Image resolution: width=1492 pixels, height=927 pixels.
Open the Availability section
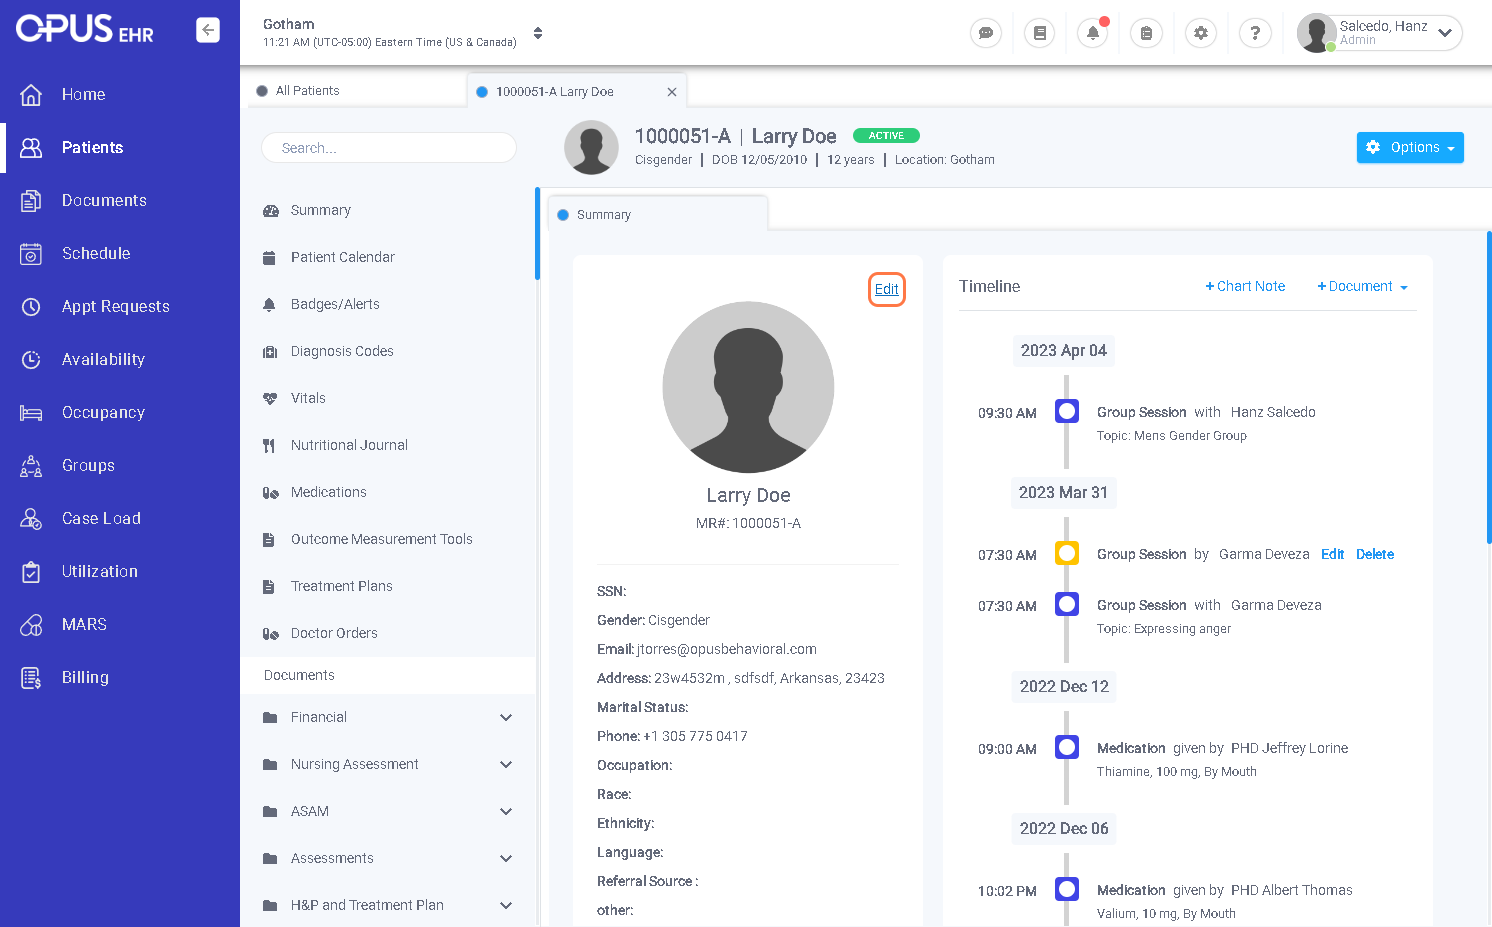[x=103, y=359]
